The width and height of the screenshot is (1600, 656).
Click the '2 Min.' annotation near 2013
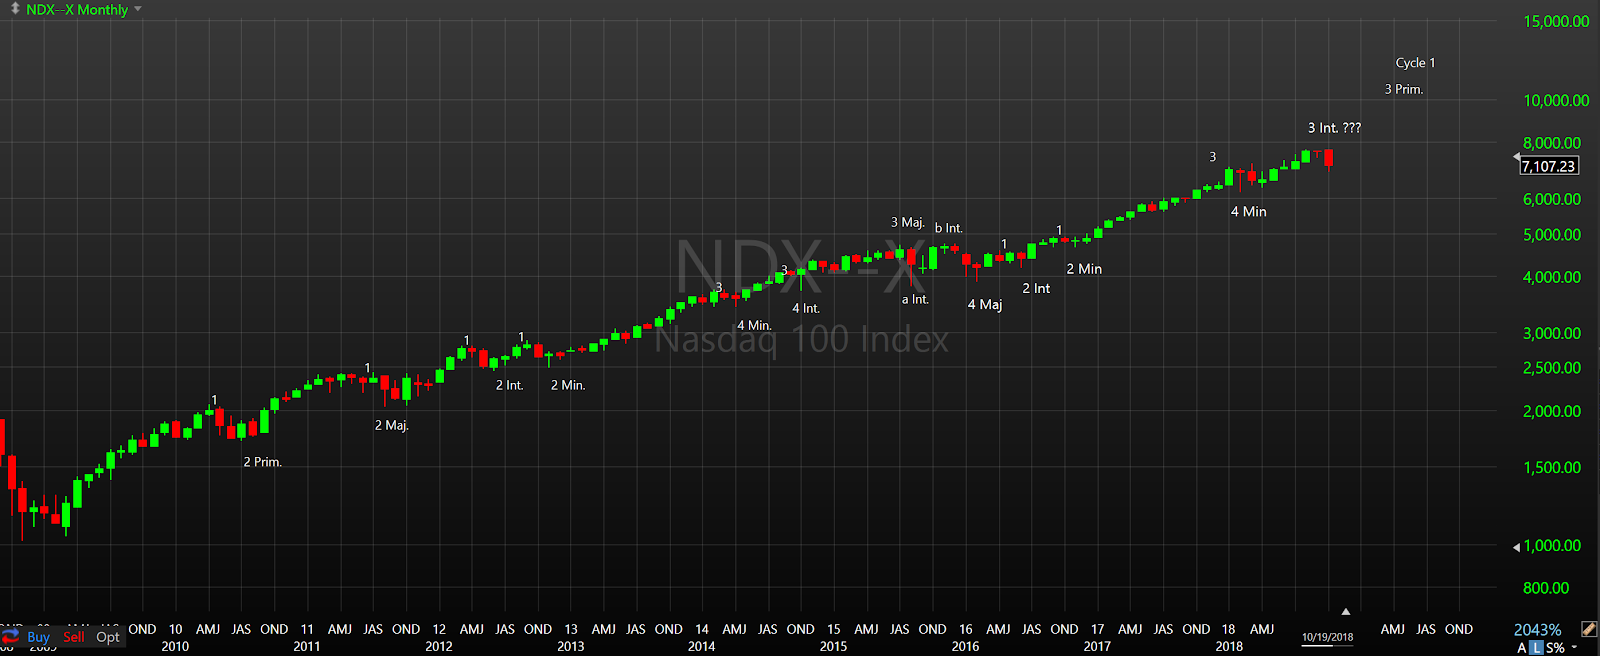568,385
